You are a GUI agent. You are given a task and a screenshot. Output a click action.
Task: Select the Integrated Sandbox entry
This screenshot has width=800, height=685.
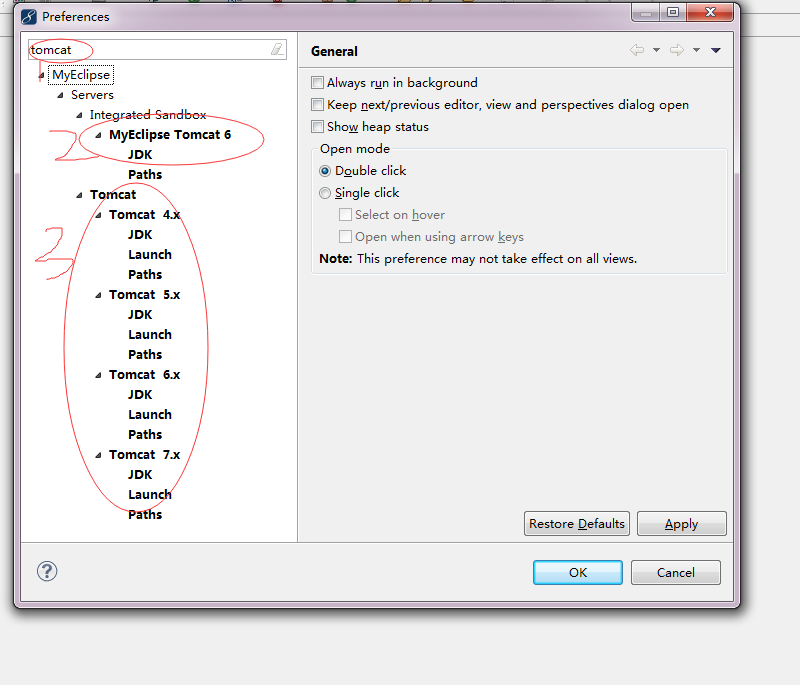pyautogui.click(x=148, y=115)
